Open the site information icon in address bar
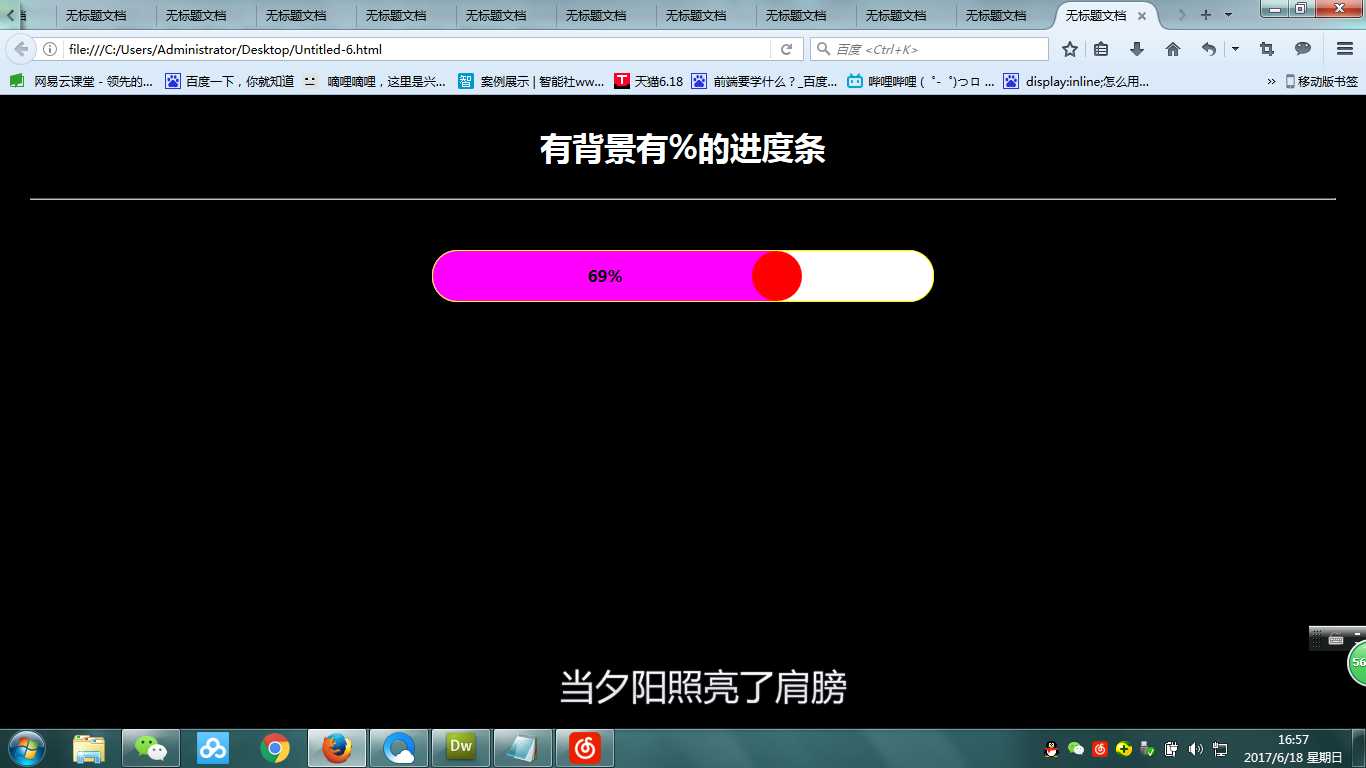1366x768 pixels. (x=50, y=49)
